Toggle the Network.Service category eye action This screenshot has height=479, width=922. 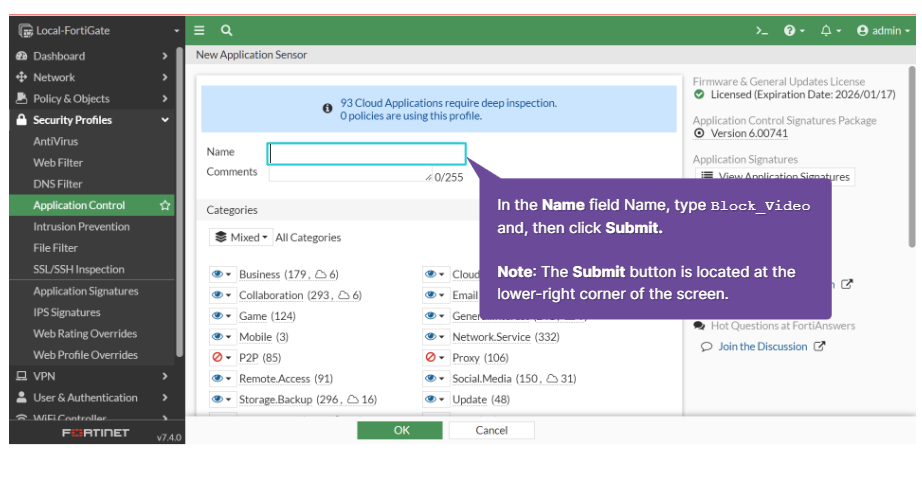(x=436, y=337)
